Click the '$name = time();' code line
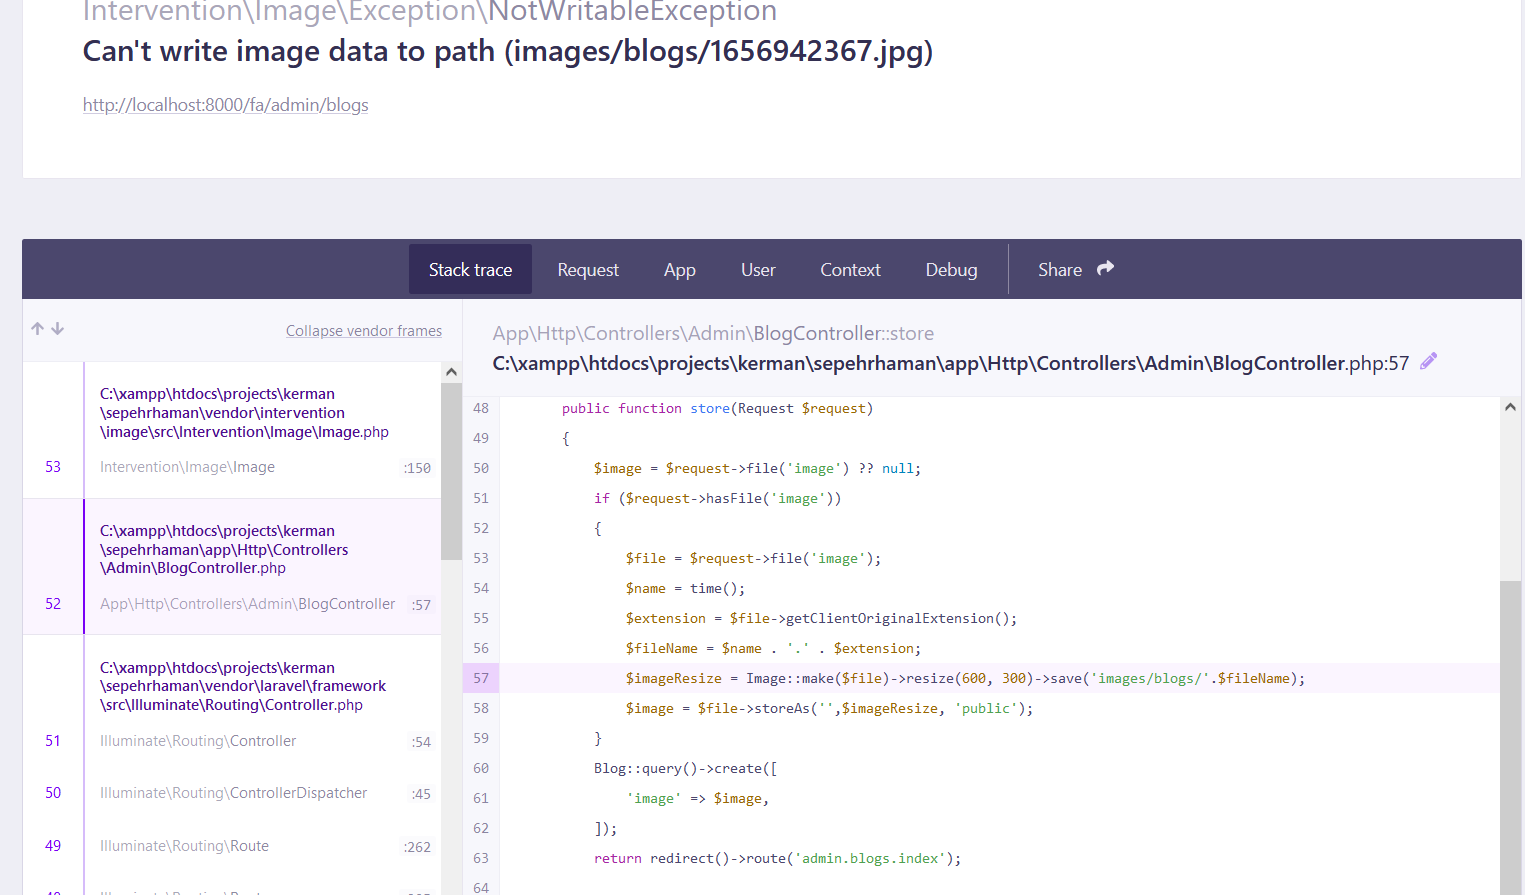Image resolution: width=1525 pixels, height=895 pixels. pos(685,588)
